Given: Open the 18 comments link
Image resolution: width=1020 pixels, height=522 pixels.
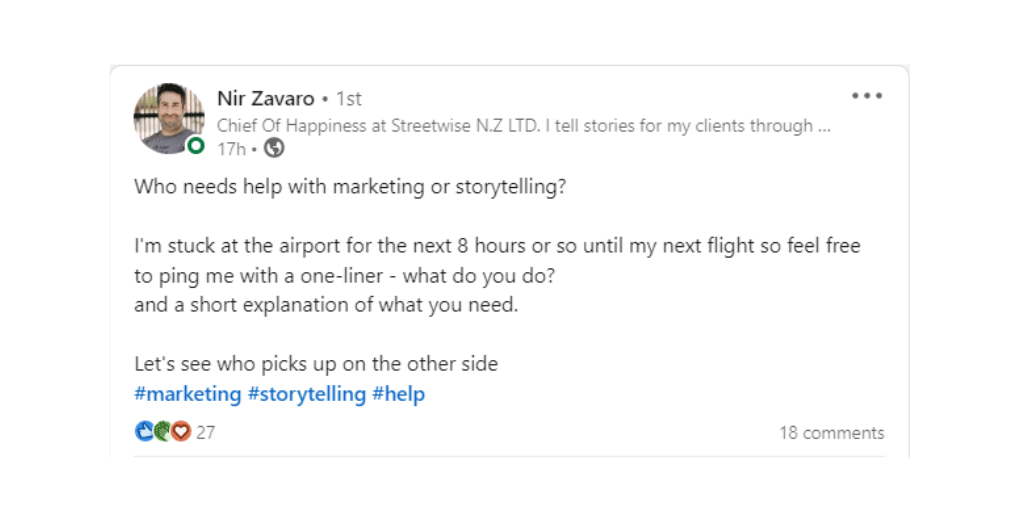Looking at the screenshot, I should (x=831, y=433).
